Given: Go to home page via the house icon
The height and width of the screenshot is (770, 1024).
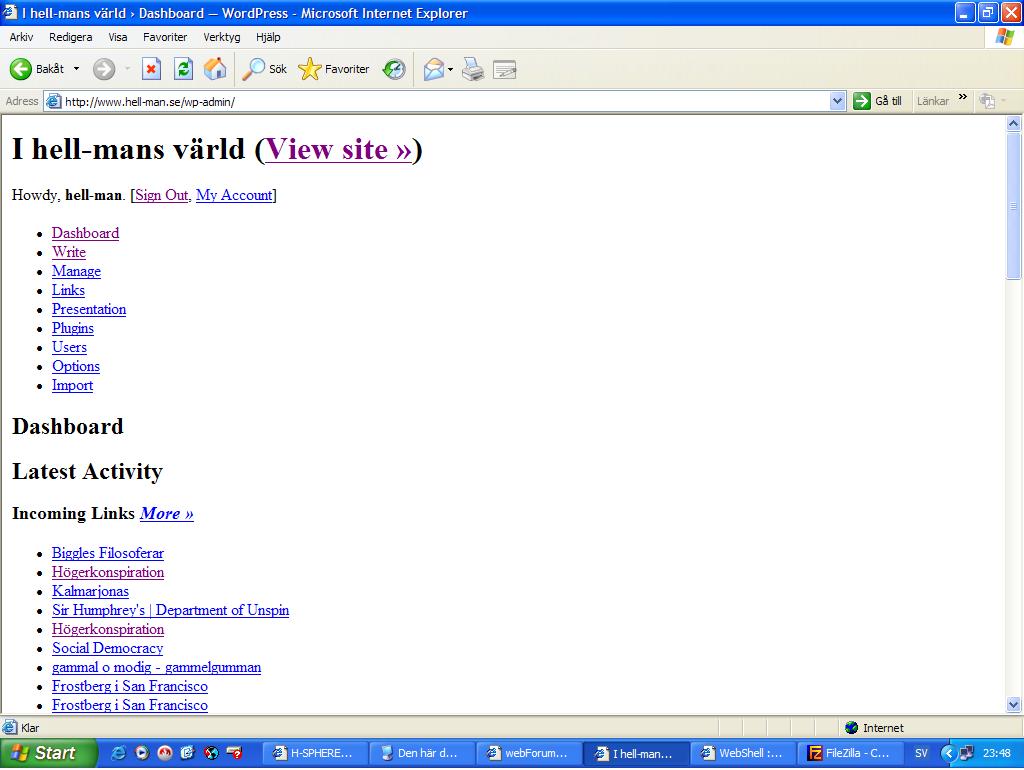Looking at the screenshot, I should (x=215, y=69).
